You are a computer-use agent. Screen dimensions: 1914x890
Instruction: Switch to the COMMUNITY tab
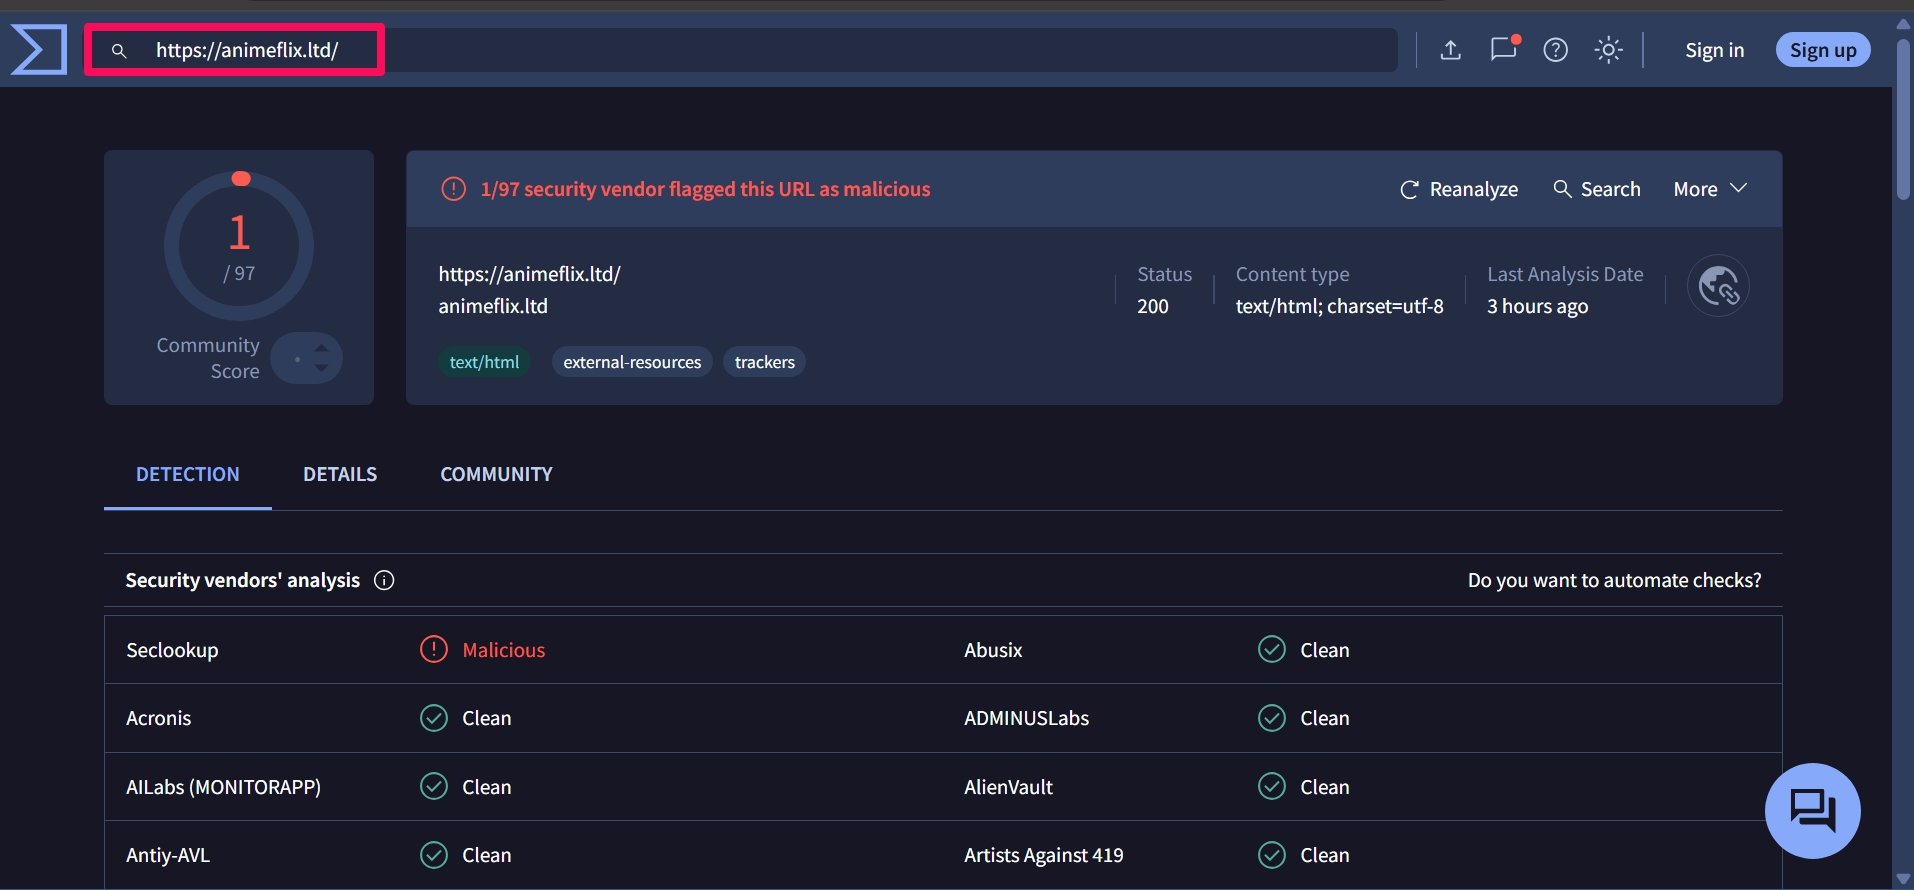pyautogui.click(x=496, y=474)
